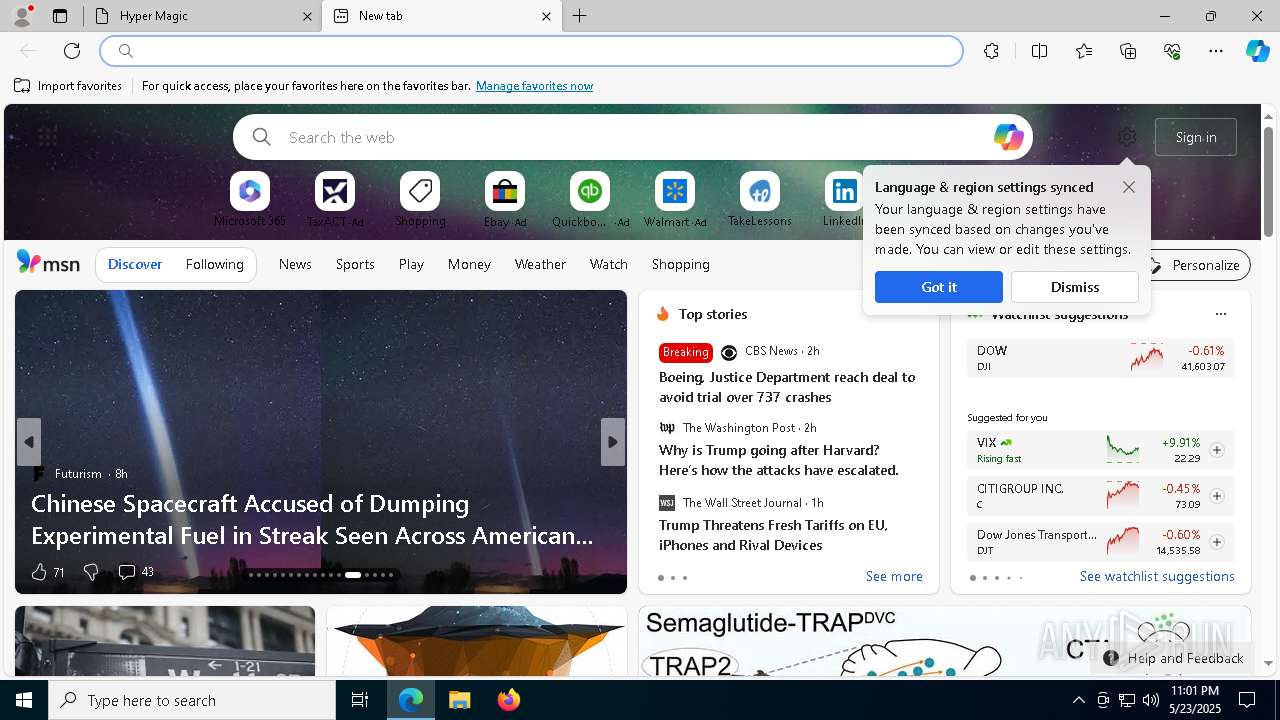Click Copilot icon in web search box
This screenshot has width=1280, height=720.
(1008, 137)
